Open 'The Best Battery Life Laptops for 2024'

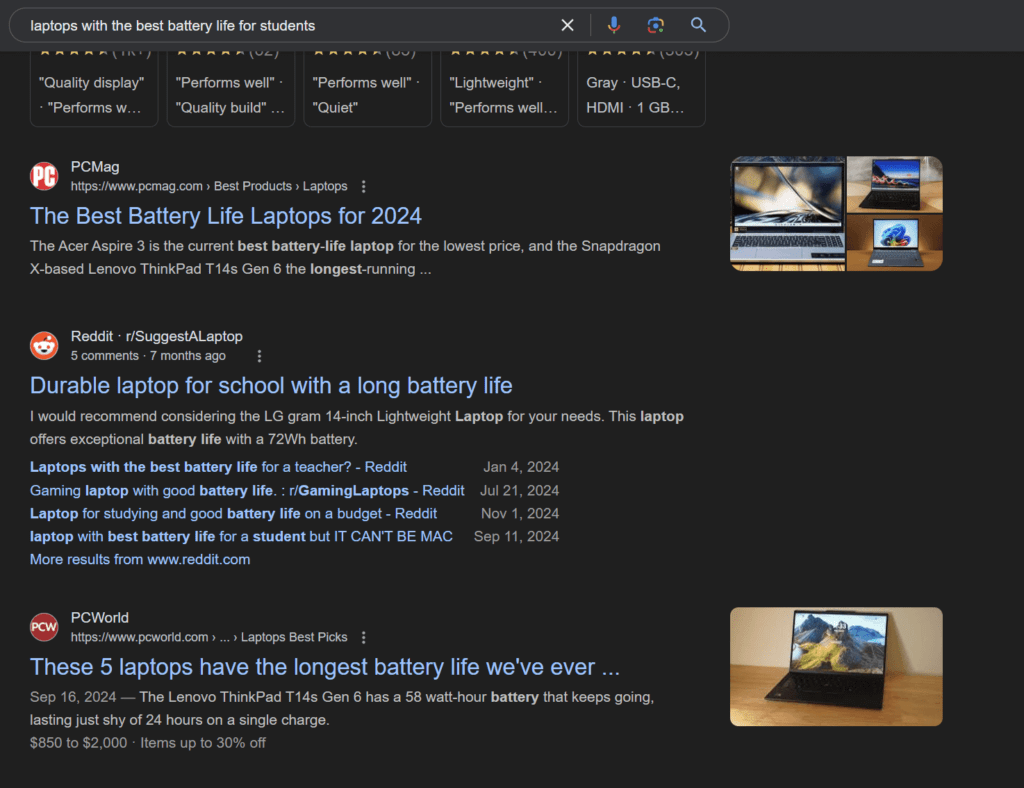[226, 216]
